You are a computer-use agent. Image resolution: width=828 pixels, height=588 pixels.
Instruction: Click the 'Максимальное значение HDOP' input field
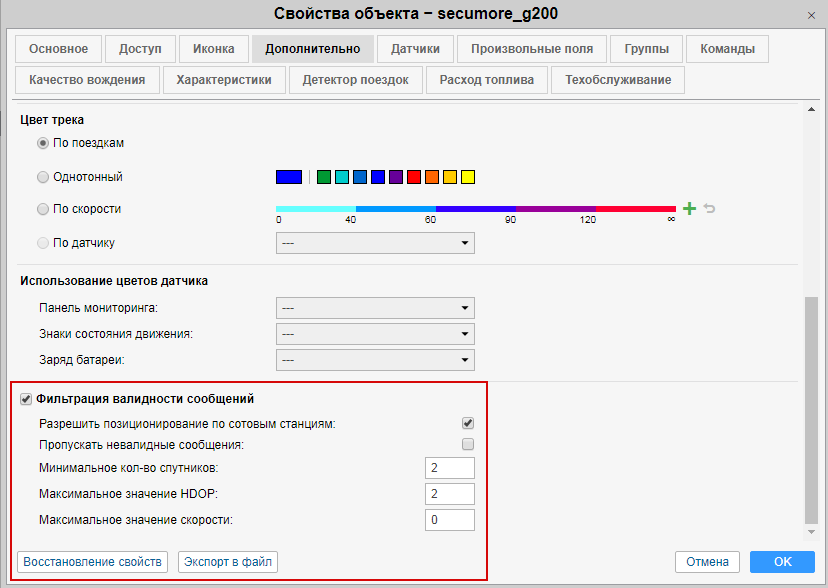coord(449,494)
